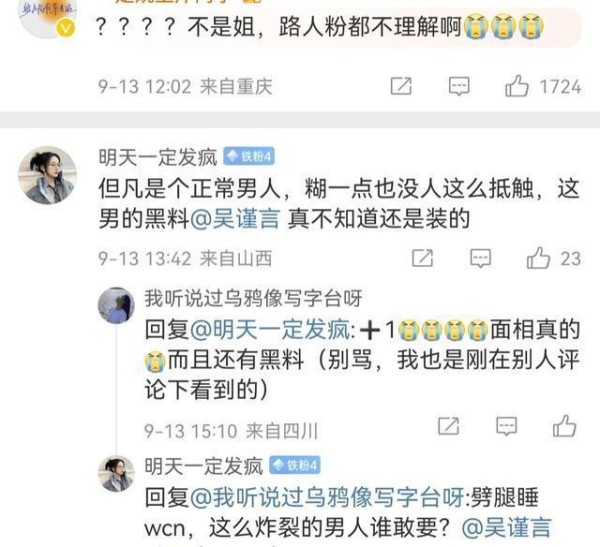Screen dimensions: 600x547
Task: Tap the @吴谨言 mention in the last reply
Action: point(507,527)
